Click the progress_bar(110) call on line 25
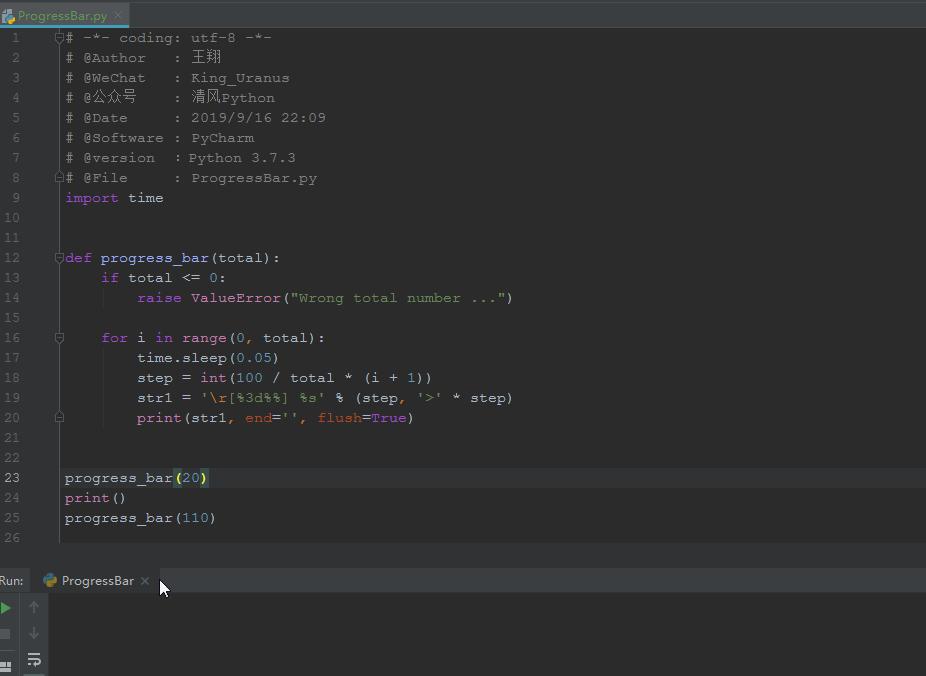The width and height of the screenshot is (926, 676). point(140,518)
